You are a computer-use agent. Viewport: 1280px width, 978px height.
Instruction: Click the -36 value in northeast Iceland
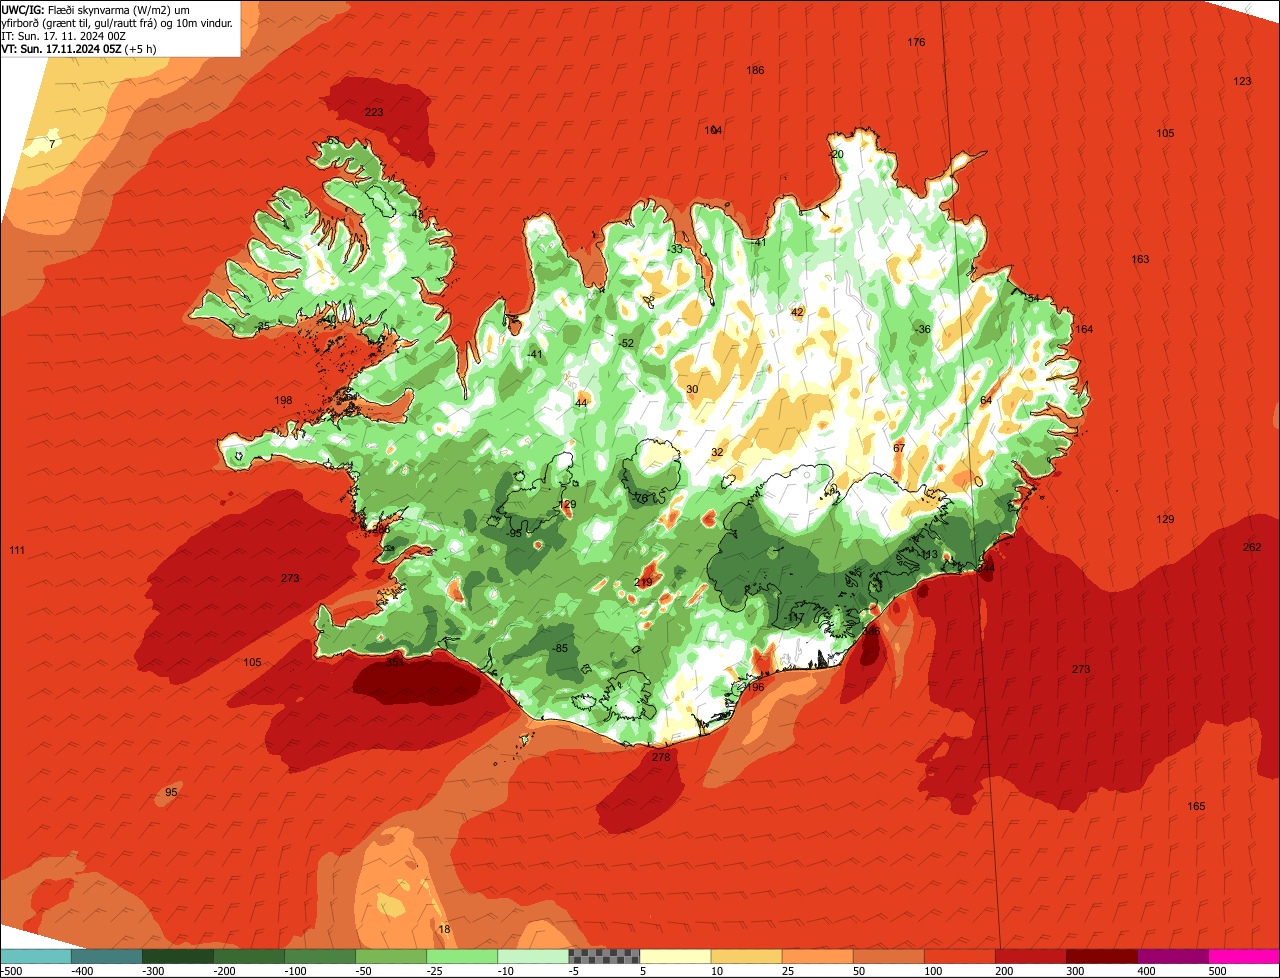pyautogui.click(x=922, y=329)
